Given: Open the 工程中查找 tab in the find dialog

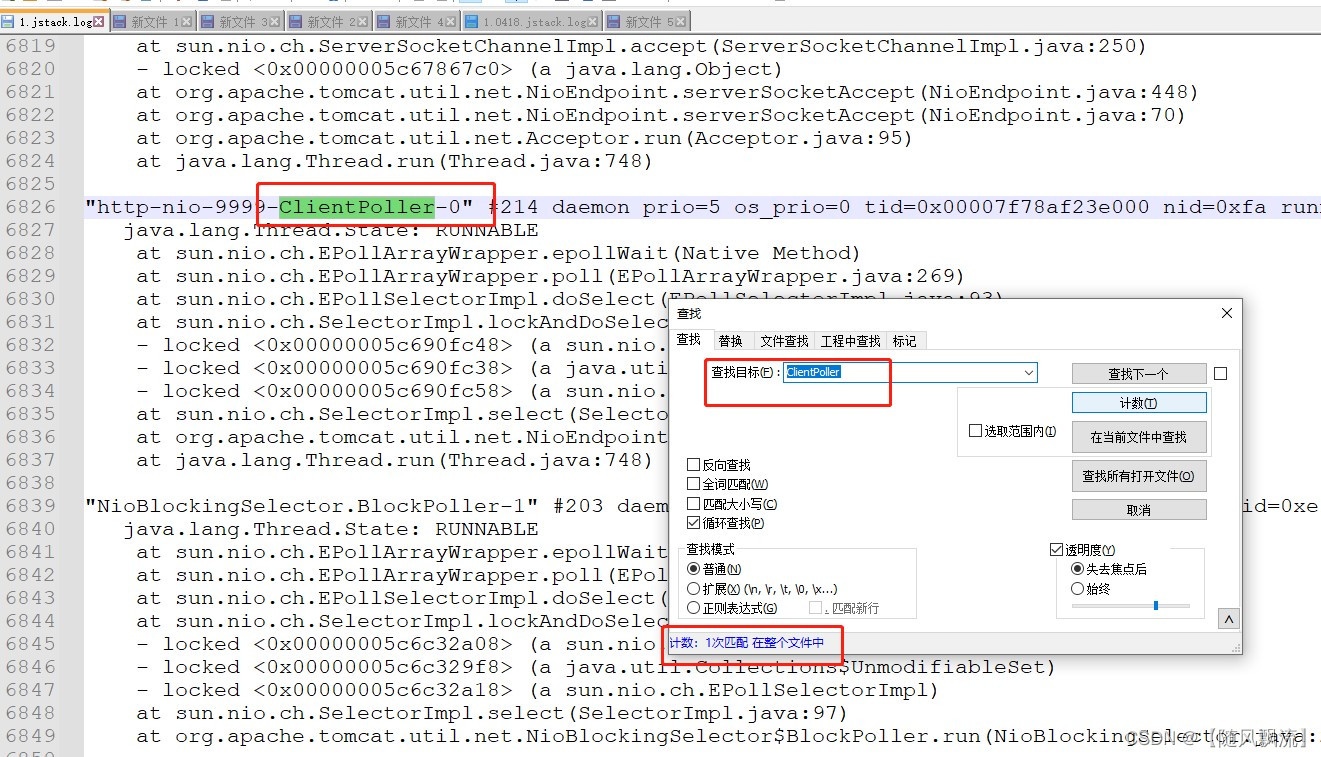Looking at the screenshot, I should pyautogui.click(x=850, y=341).
